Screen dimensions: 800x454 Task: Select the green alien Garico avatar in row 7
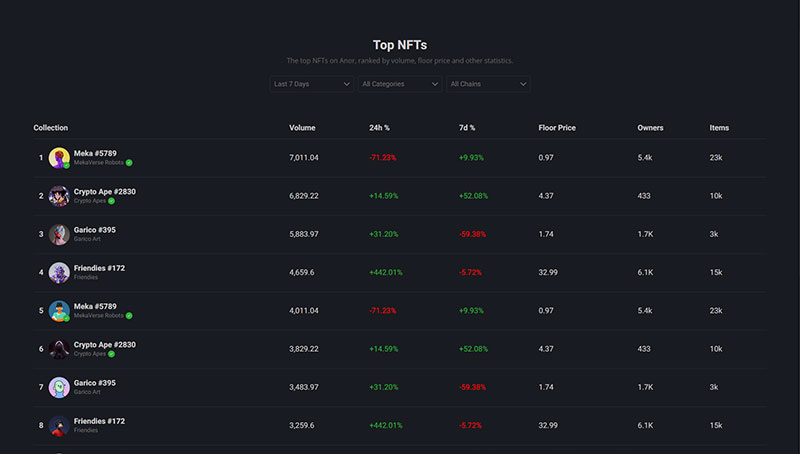(59, 387)
